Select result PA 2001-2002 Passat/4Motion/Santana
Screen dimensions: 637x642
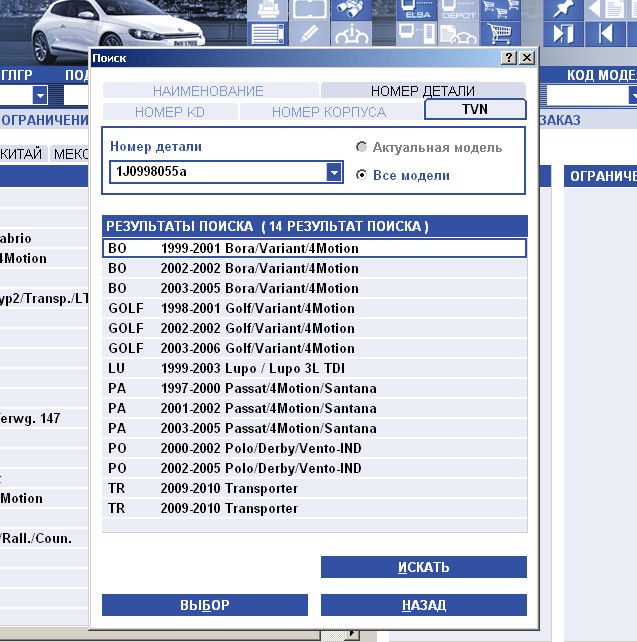(x=314, y=408)
